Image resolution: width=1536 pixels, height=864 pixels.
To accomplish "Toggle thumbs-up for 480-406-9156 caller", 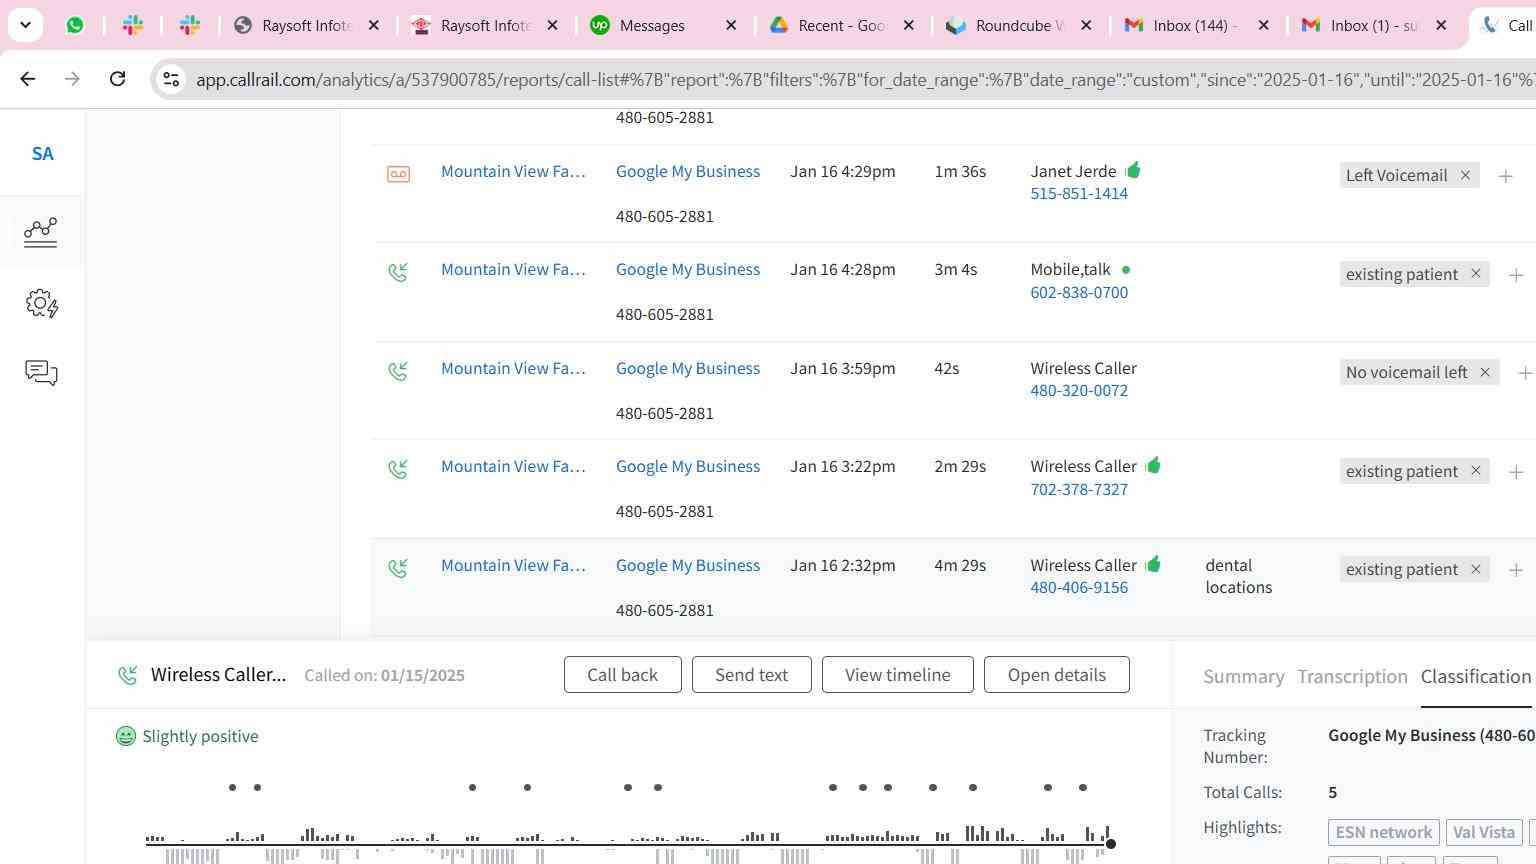I will tap(1153, 564).
